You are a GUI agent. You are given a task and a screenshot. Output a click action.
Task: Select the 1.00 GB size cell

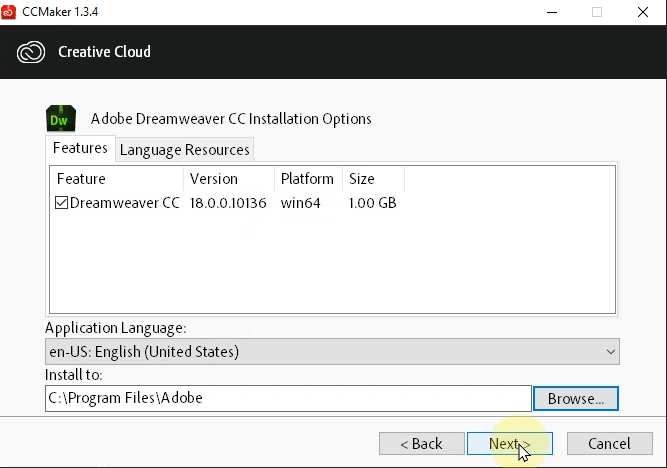[372, 203]
